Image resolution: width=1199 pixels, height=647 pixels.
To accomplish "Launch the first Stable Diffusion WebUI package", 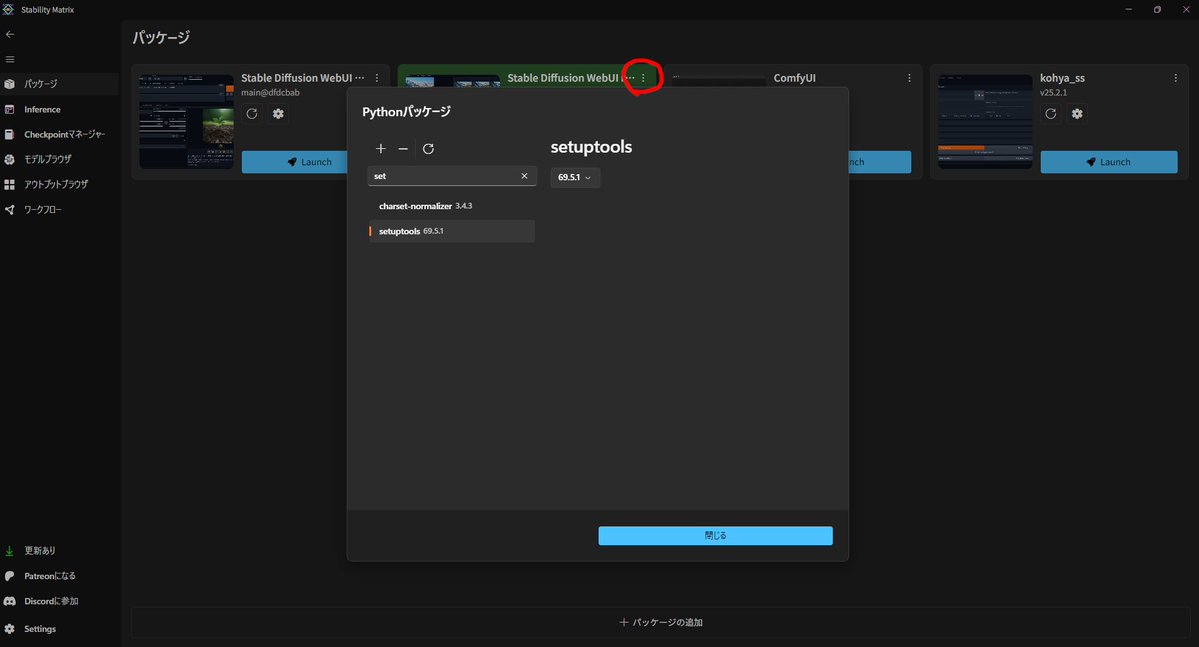I will point(294,162).
